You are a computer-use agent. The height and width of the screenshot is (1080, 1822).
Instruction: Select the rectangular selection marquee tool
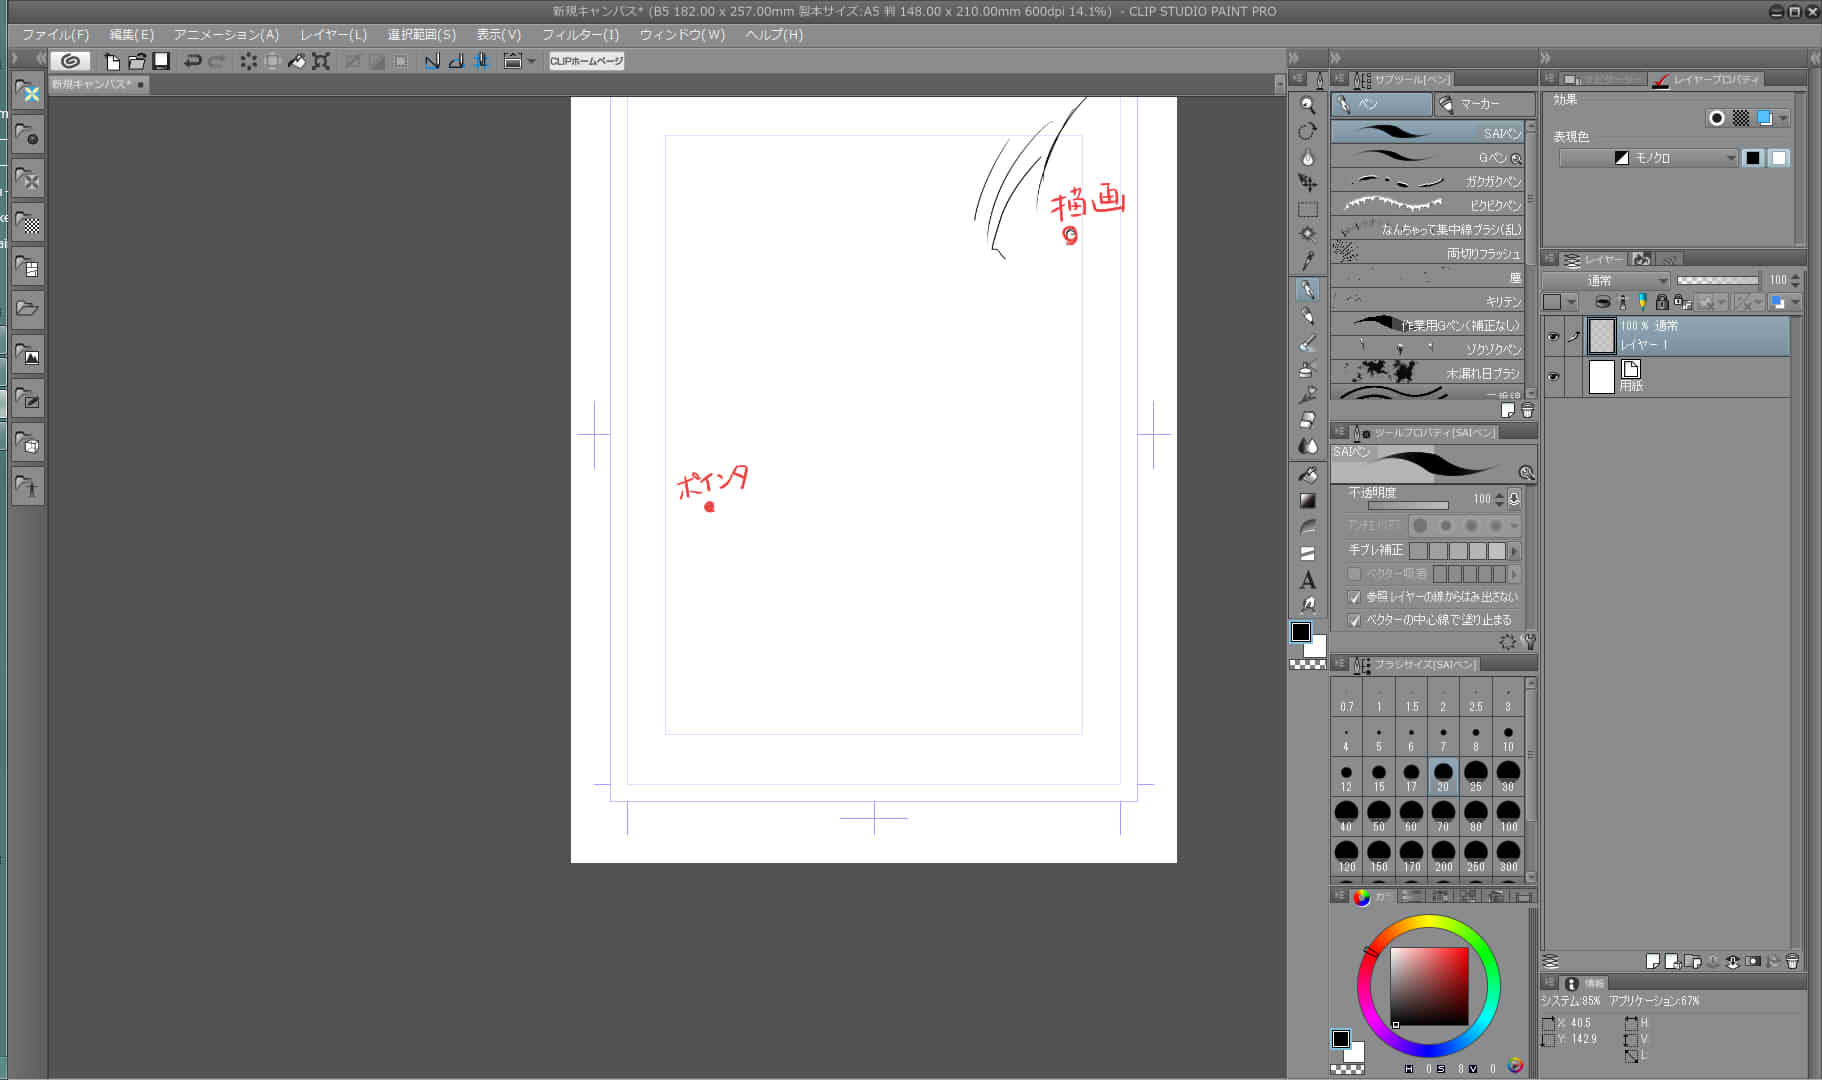point(1307,209)
